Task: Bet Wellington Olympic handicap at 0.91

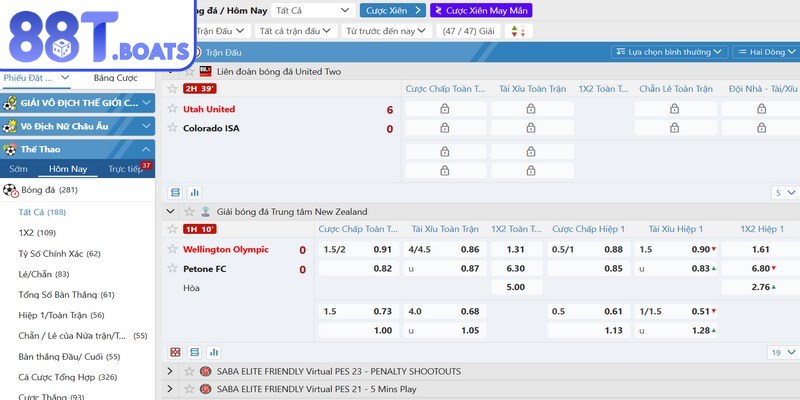Action: (358, 249)
